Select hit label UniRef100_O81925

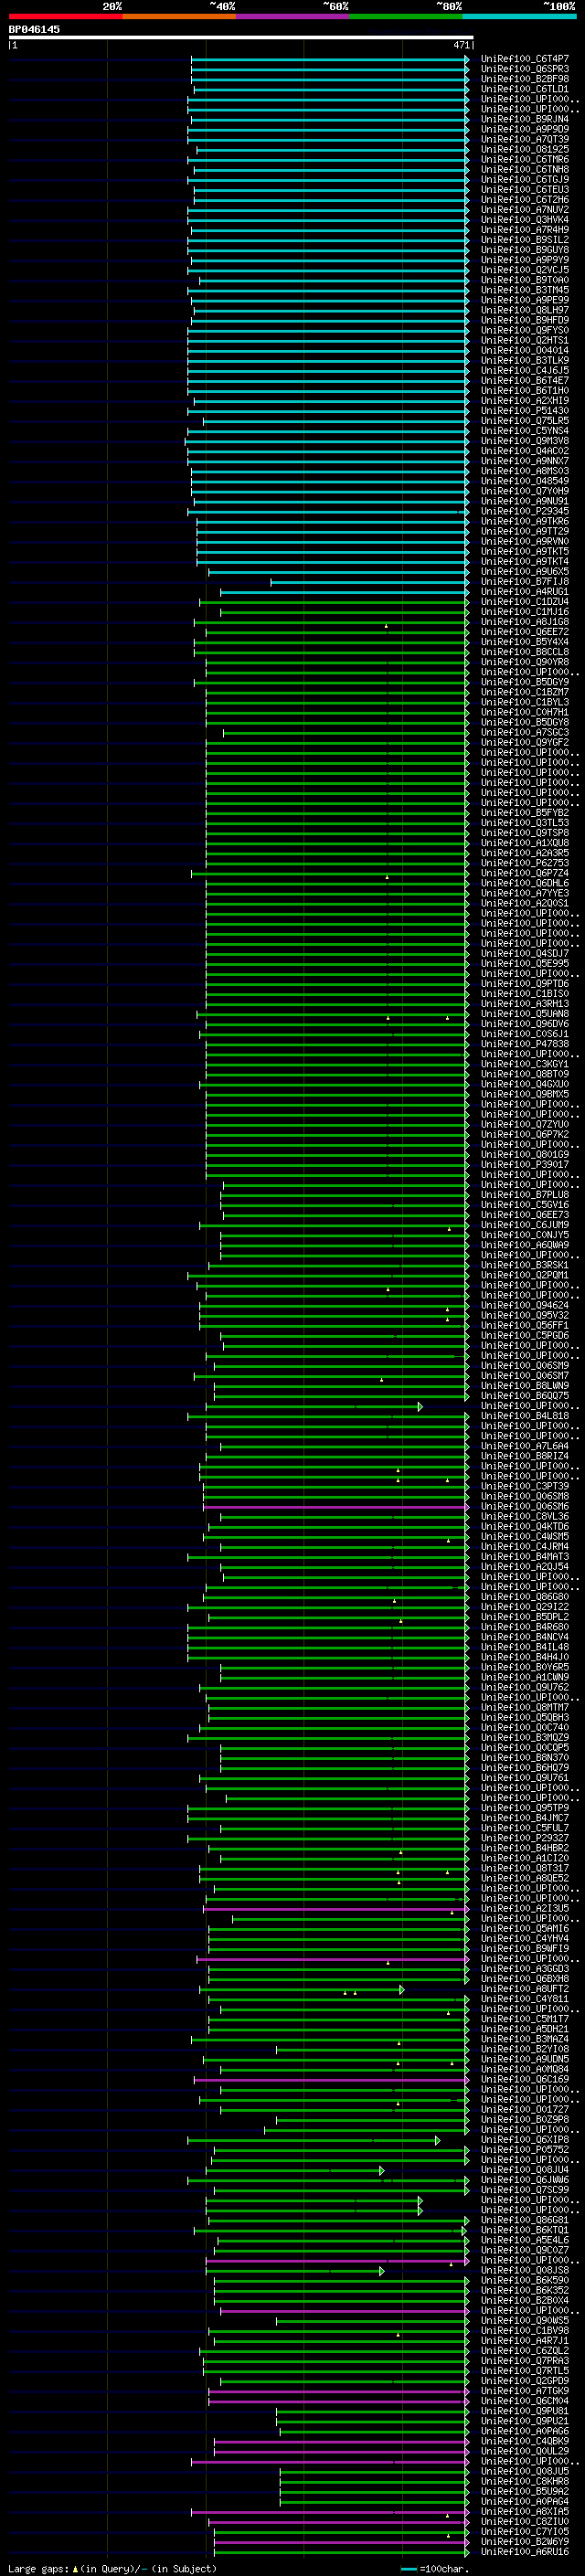point(525,149)
